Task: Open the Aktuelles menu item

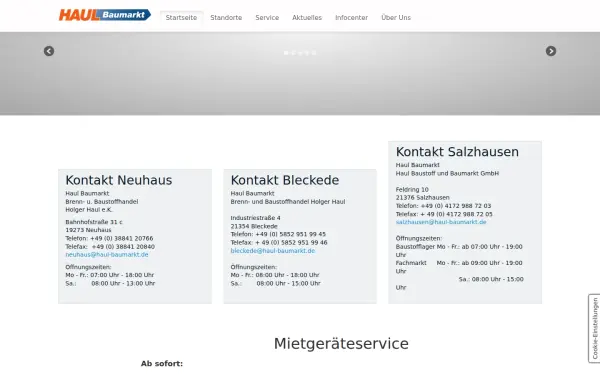Action: pyautogui.click(x=307, y=18)
